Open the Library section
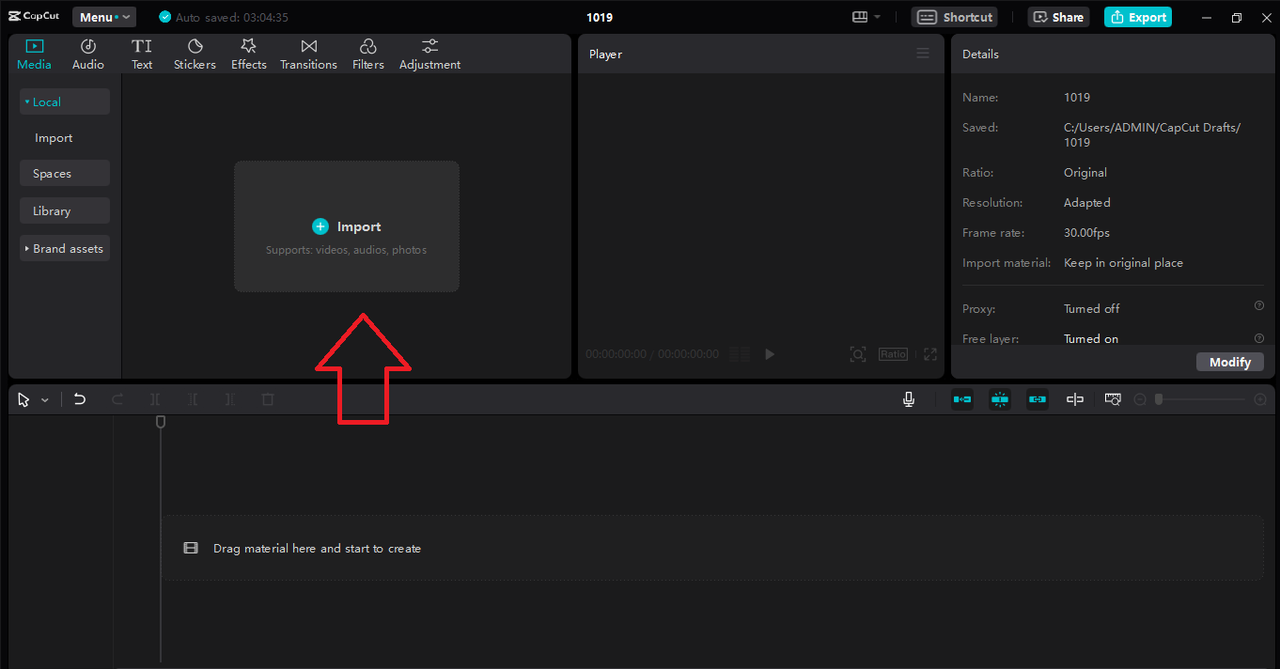This screenshot has height=669, width=1280. point(65,211)
